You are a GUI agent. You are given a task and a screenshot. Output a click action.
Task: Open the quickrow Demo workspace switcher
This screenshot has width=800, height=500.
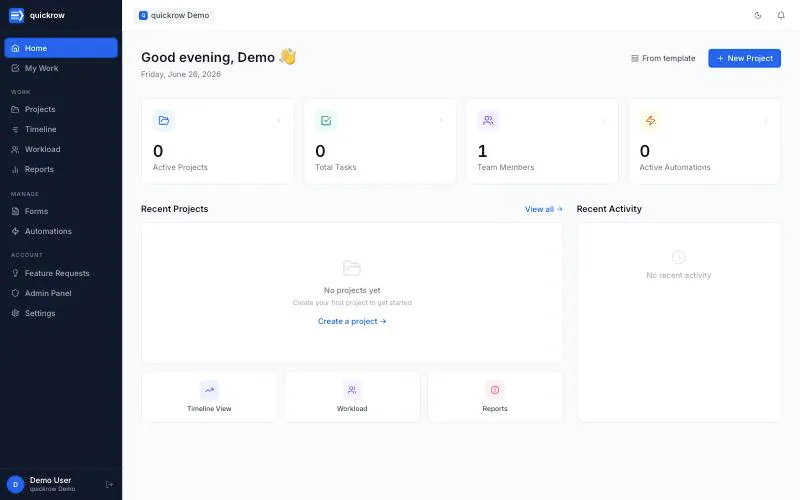(x=174, y=15)
